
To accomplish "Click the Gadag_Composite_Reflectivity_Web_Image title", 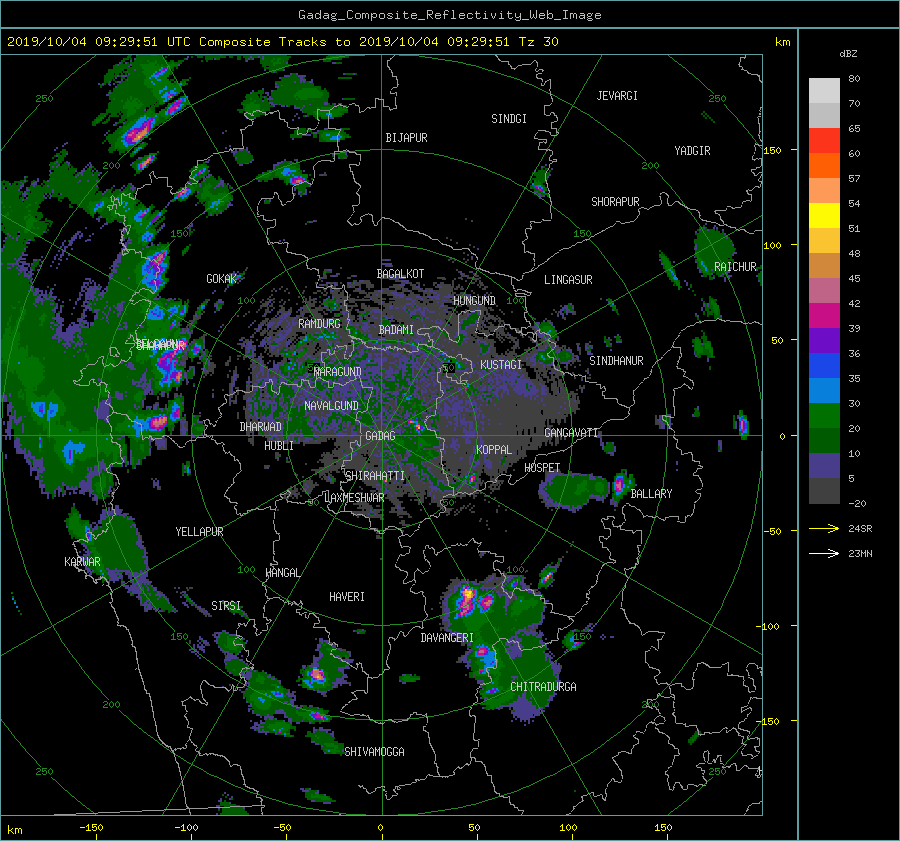I will tap(449, 15).
